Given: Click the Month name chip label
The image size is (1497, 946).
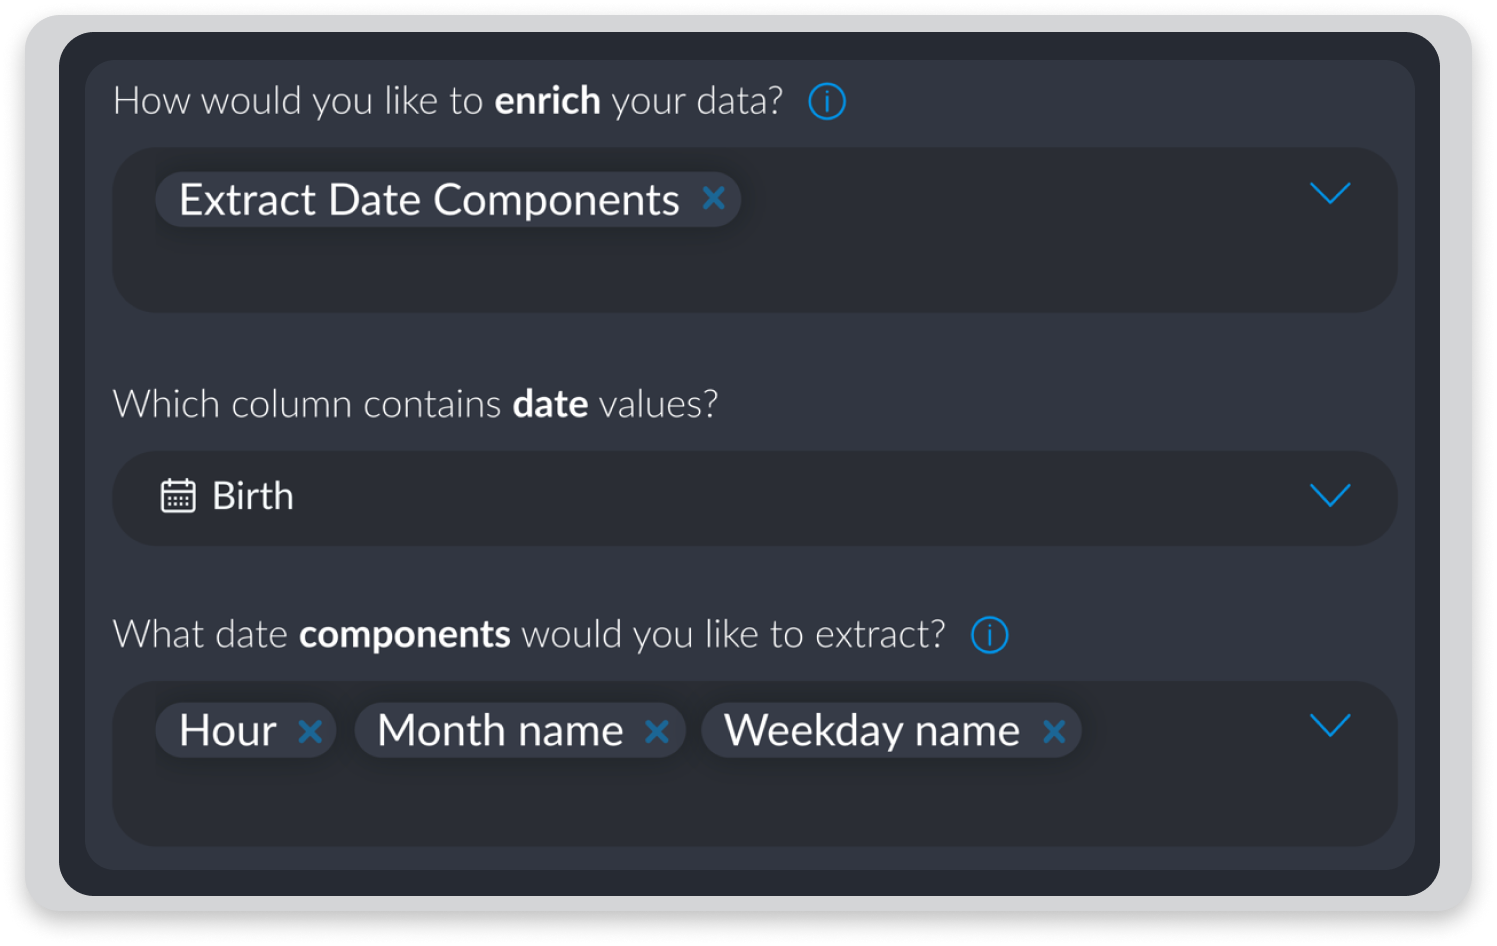Looking at the screenshot, I should point(500,731).
